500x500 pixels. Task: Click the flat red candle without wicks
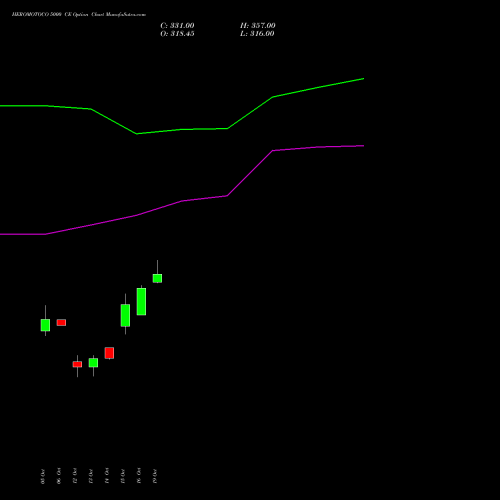61,322
